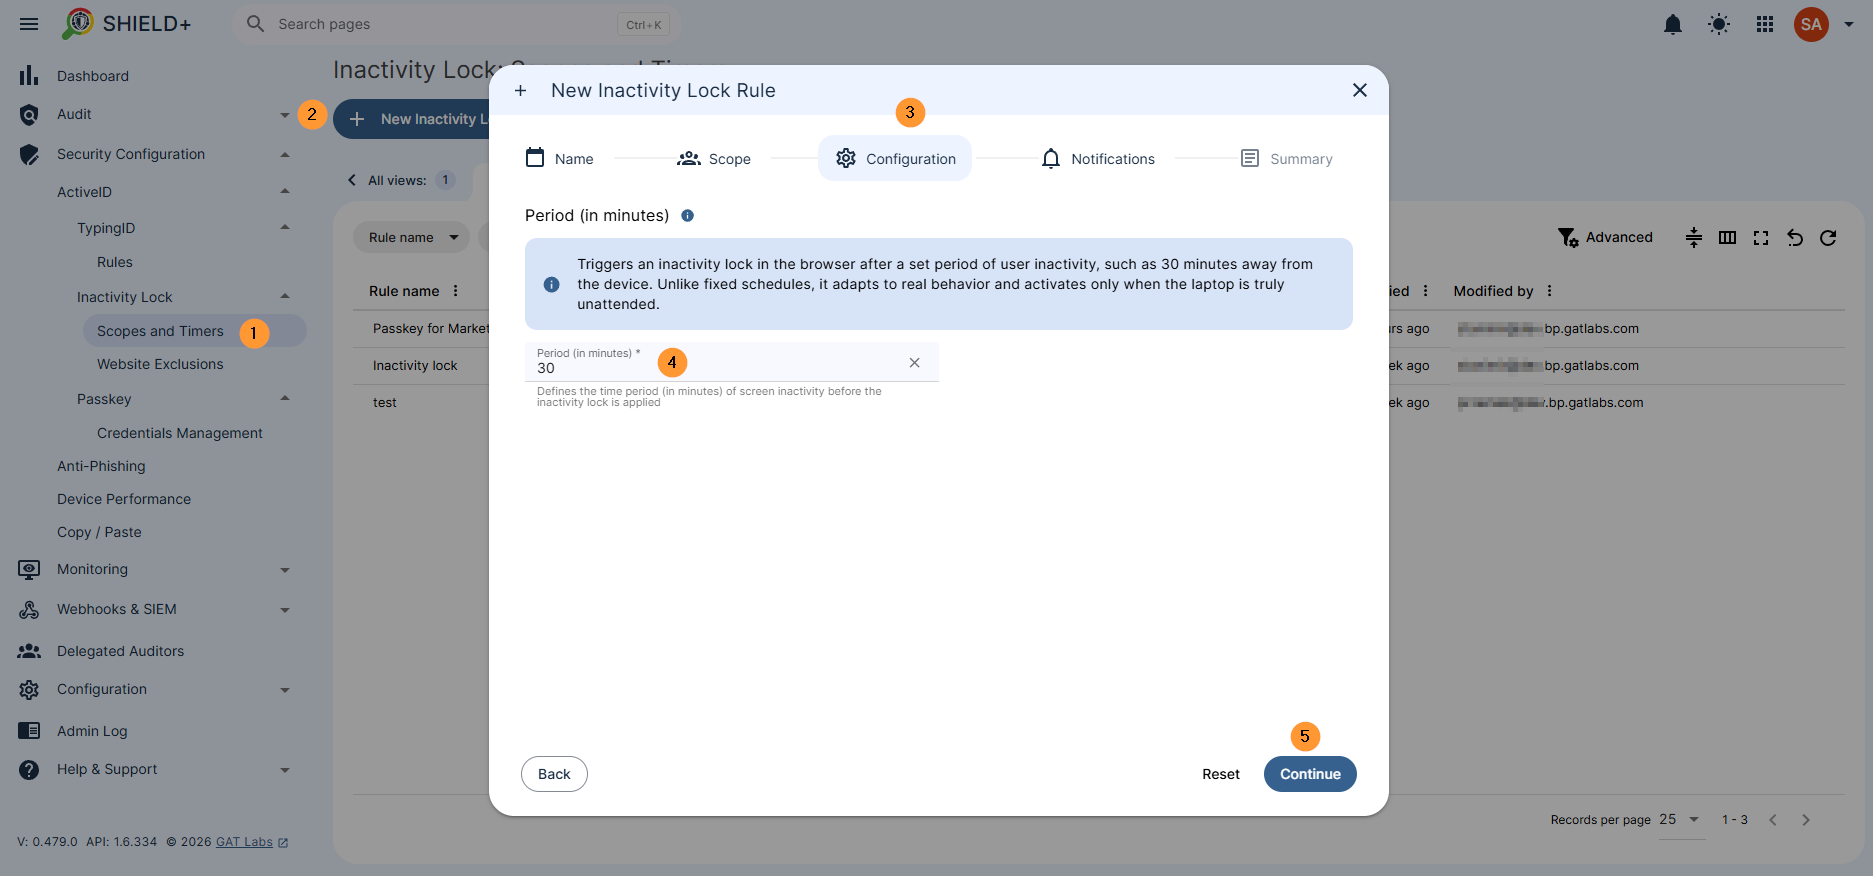Clear the Period field with the X icon
Screen dimensions: 1873x876
tap(914, 362)
